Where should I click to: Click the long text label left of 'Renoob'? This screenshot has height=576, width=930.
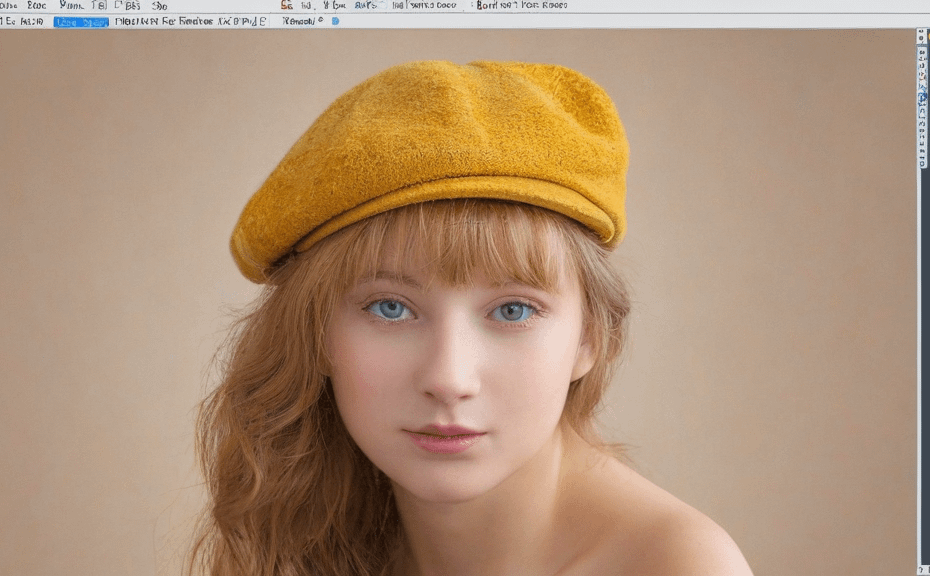click(190, 21)
